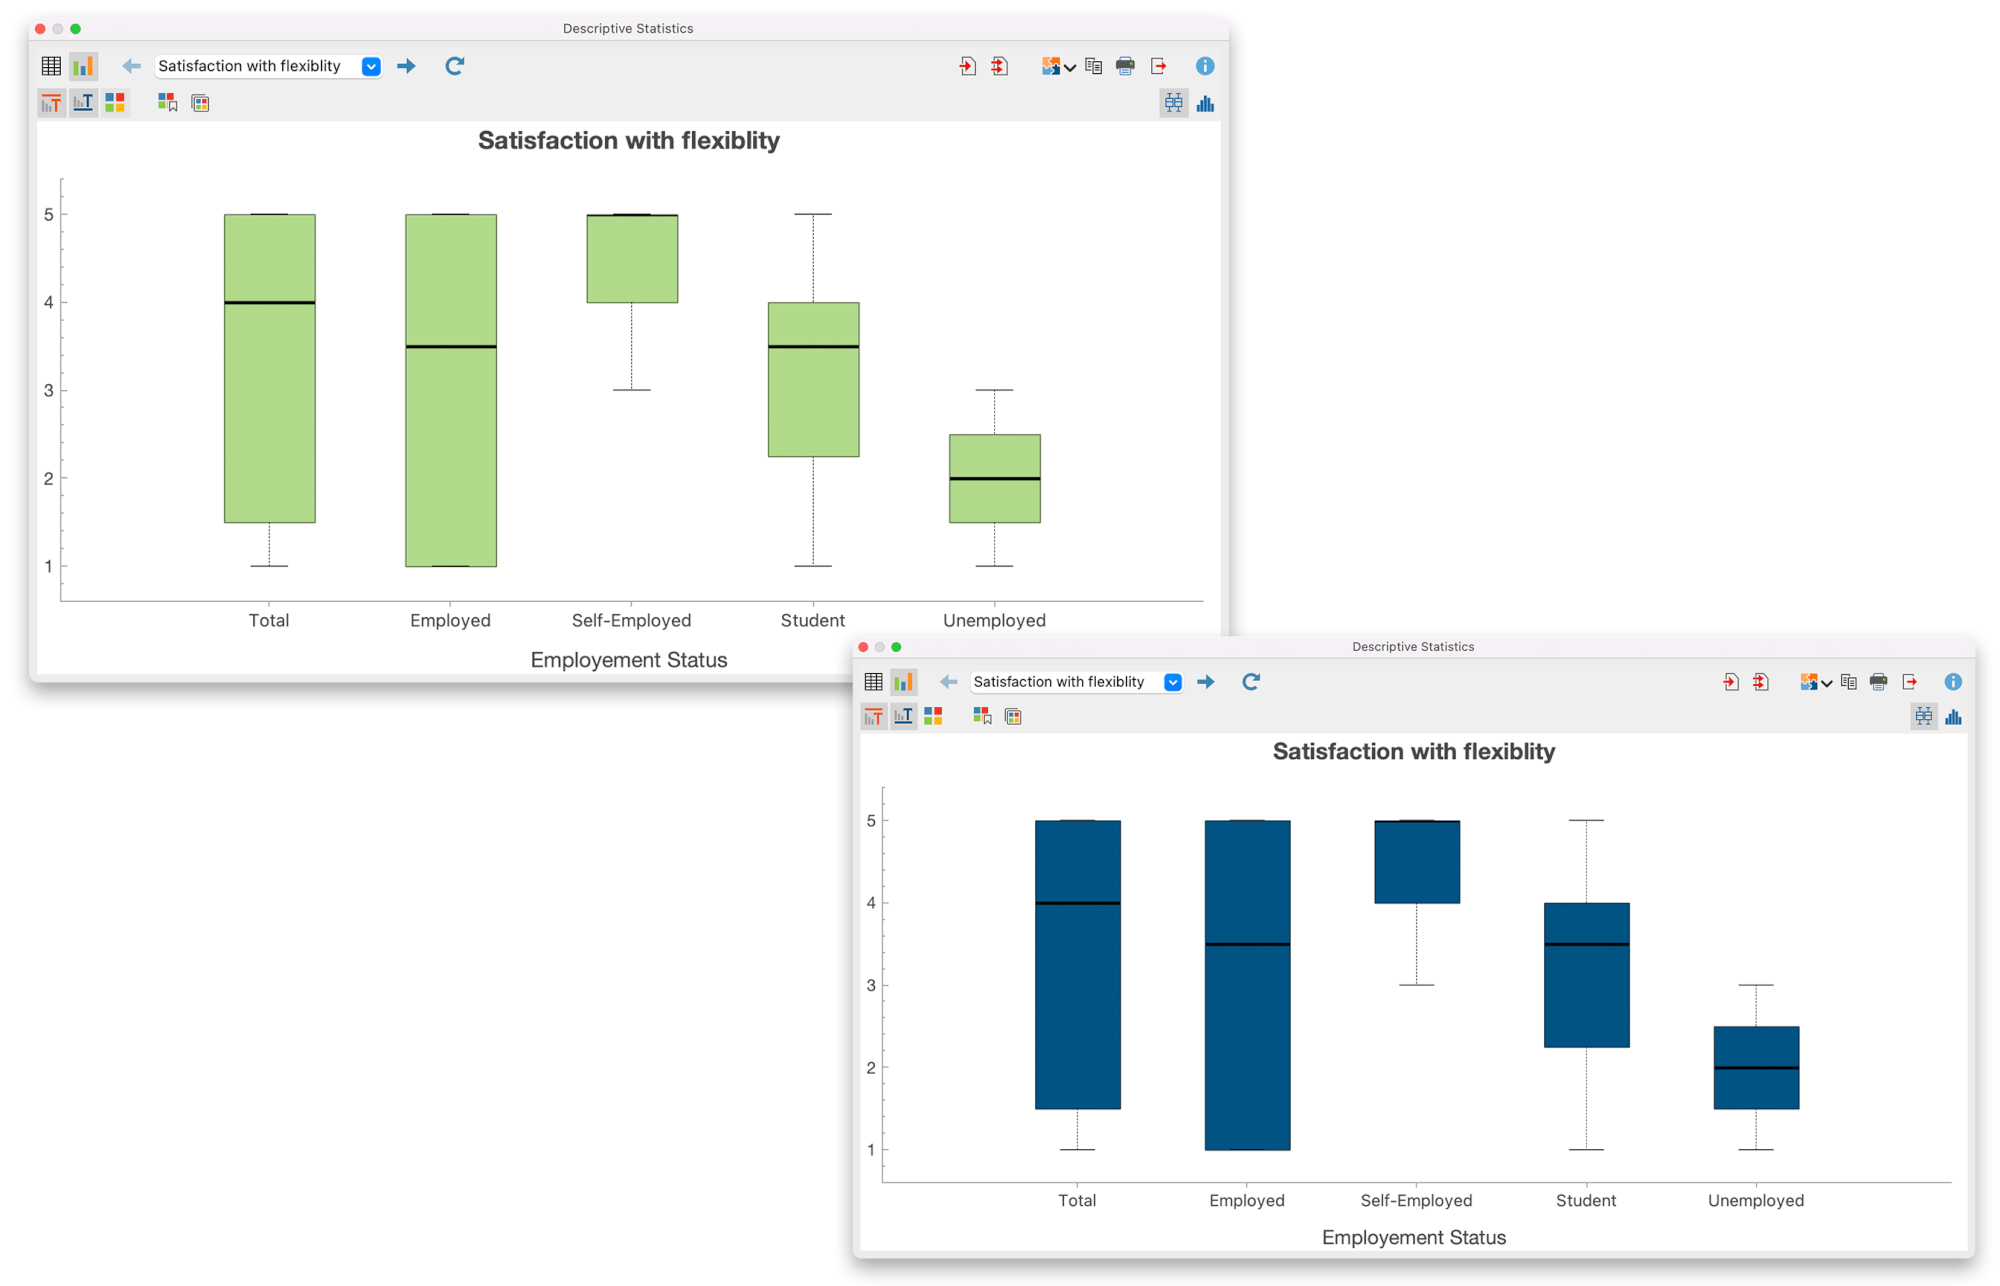Click 'Satisfaction with flexiblity' title of blue chart
Image resolution: width=2000 pixels, height=1286 pixels.
[1413, 751]
